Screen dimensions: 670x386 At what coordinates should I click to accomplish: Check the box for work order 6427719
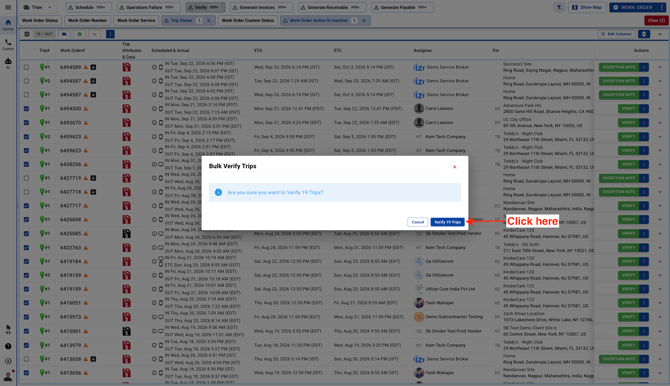[x=26, y=178]
